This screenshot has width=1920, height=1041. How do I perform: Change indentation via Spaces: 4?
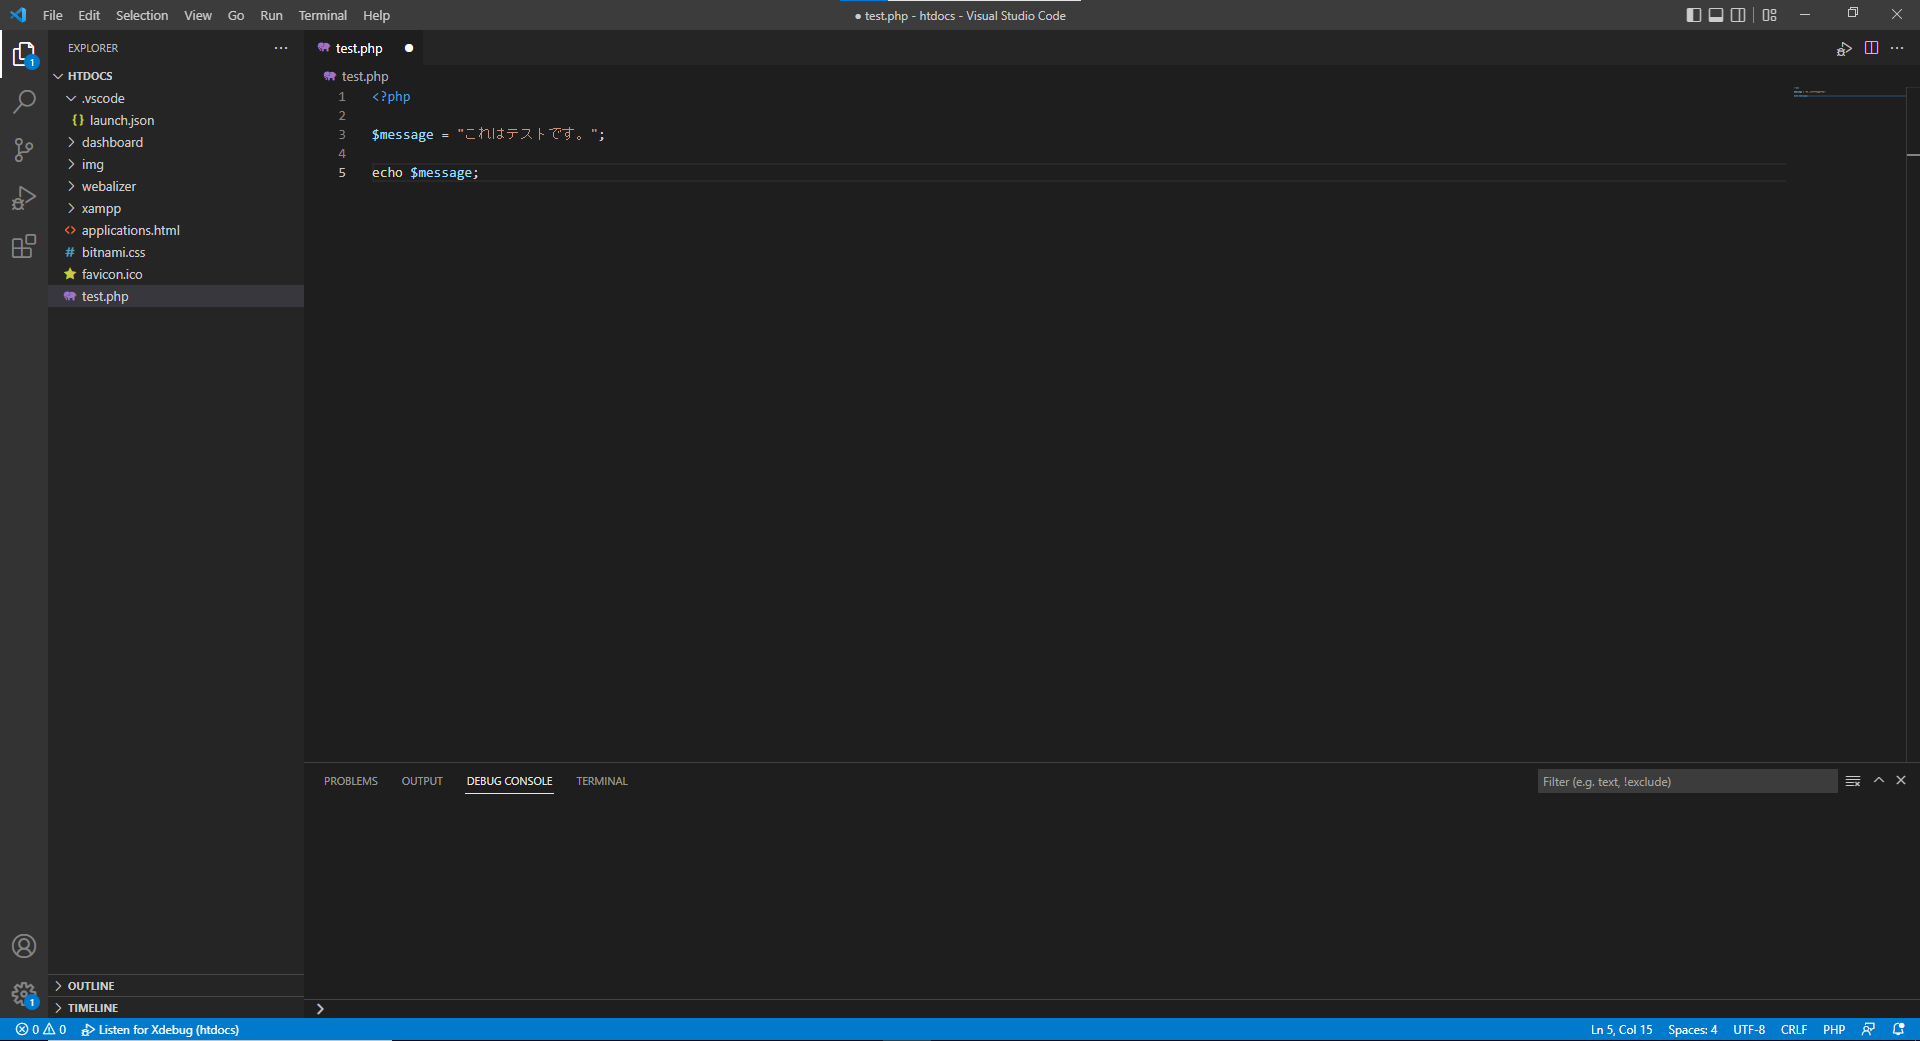(x=1692, y=1030)
